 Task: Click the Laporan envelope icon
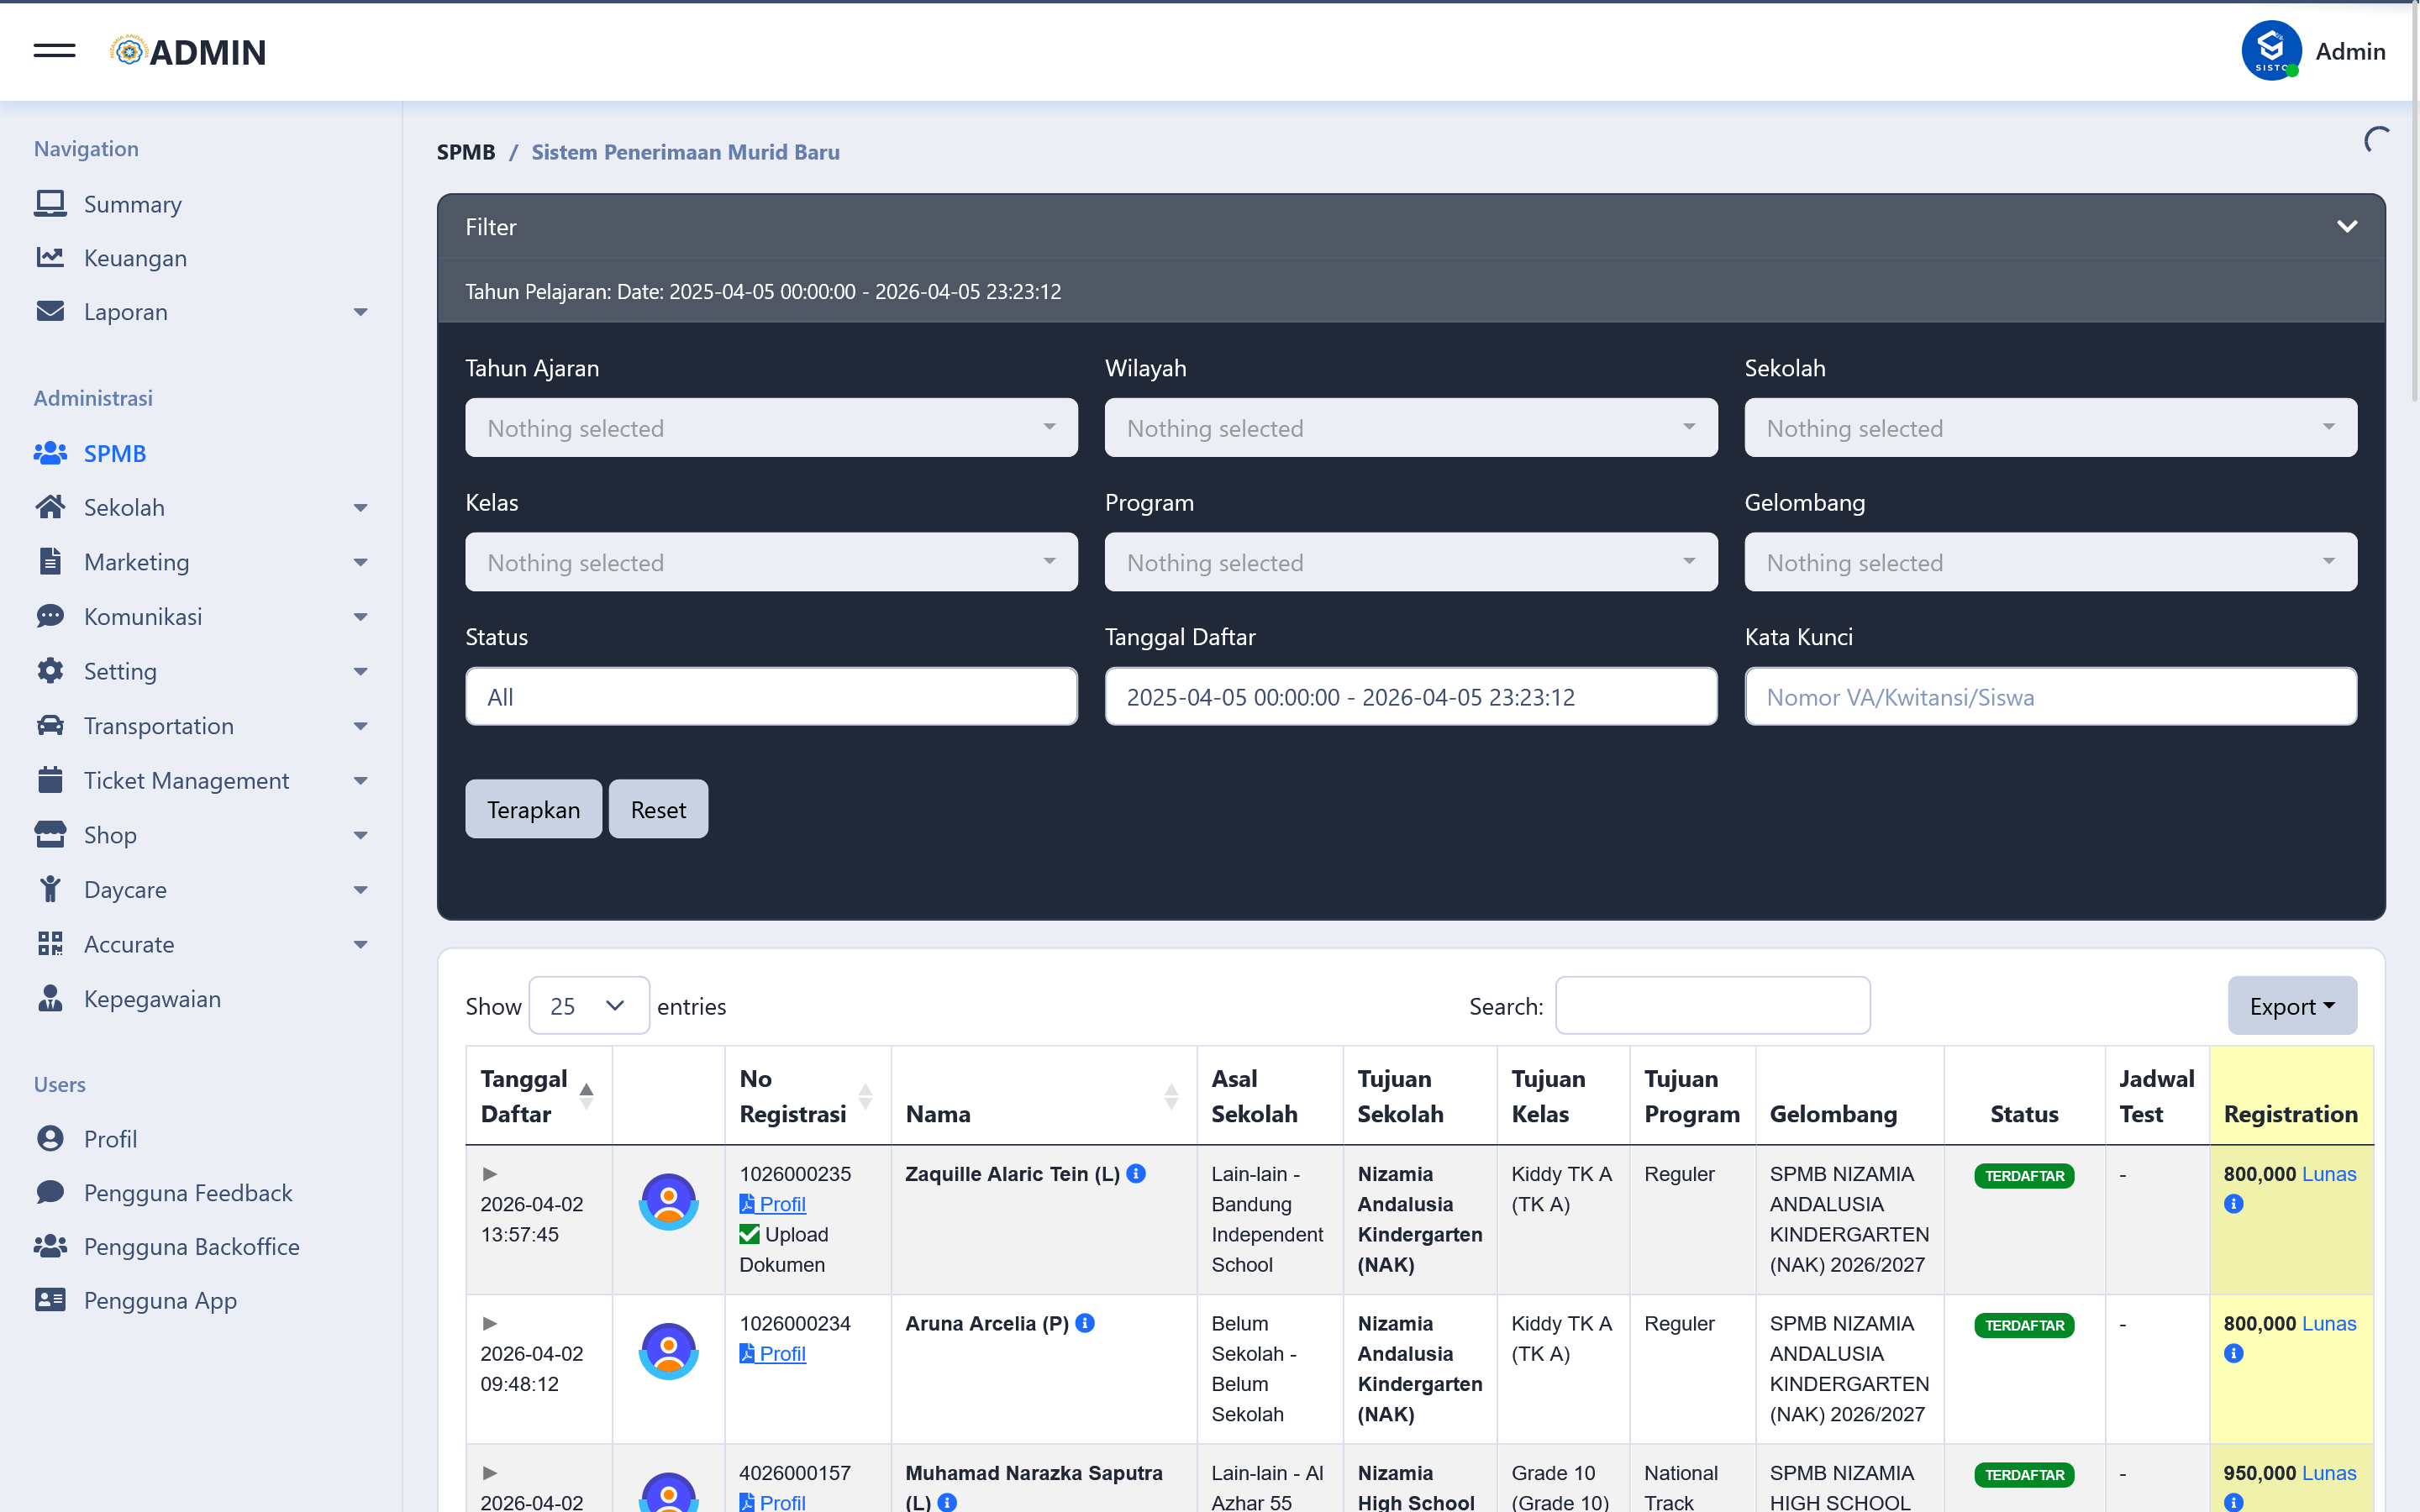(x=50, y=312)
